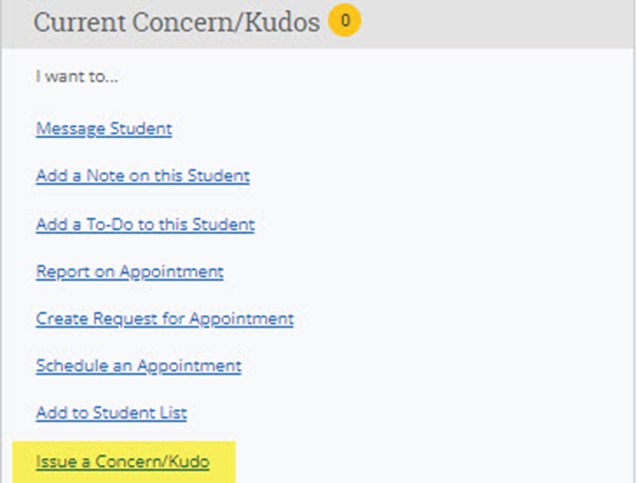Viewport: 637px width, 483px height.
Task: Select the kudos counter showing zero
Action: click(344, 20)
